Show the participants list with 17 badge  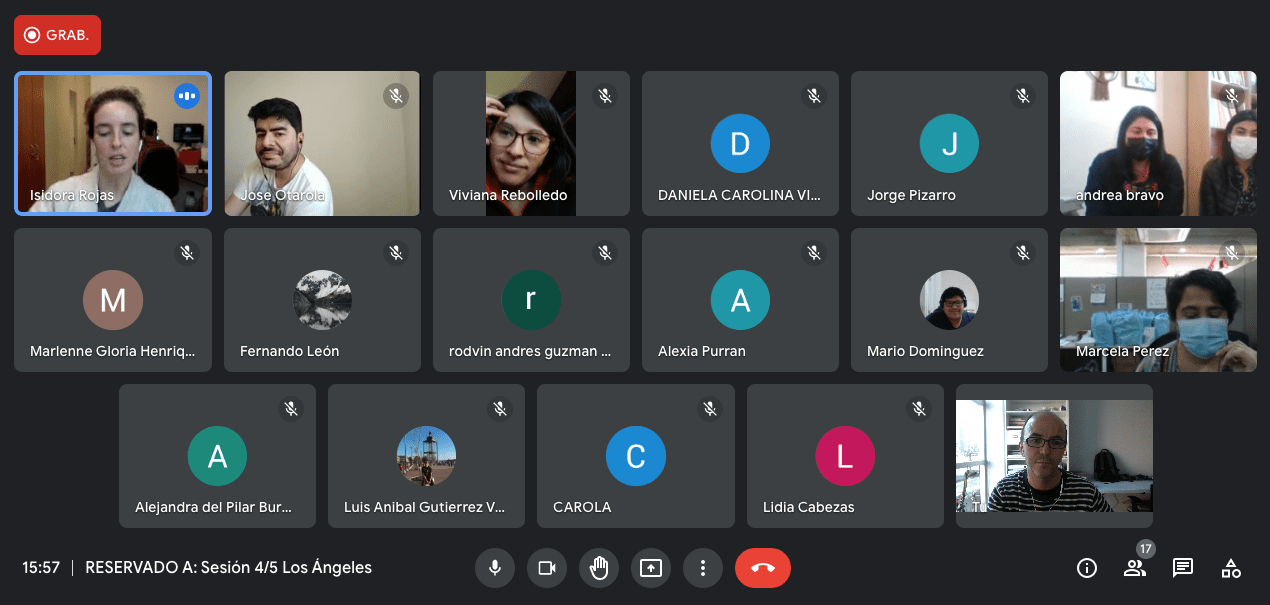pyautogui.click(x=1135, y=568)
